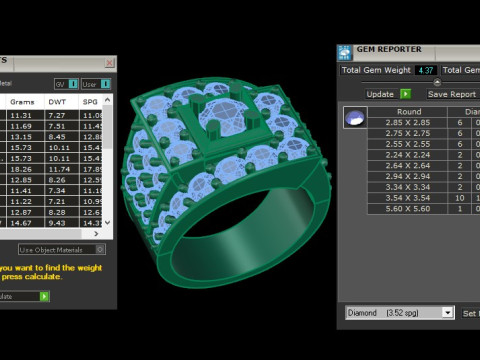Click the Save Report button
Screen dimensions: 480x360
[x=452, y=94]
